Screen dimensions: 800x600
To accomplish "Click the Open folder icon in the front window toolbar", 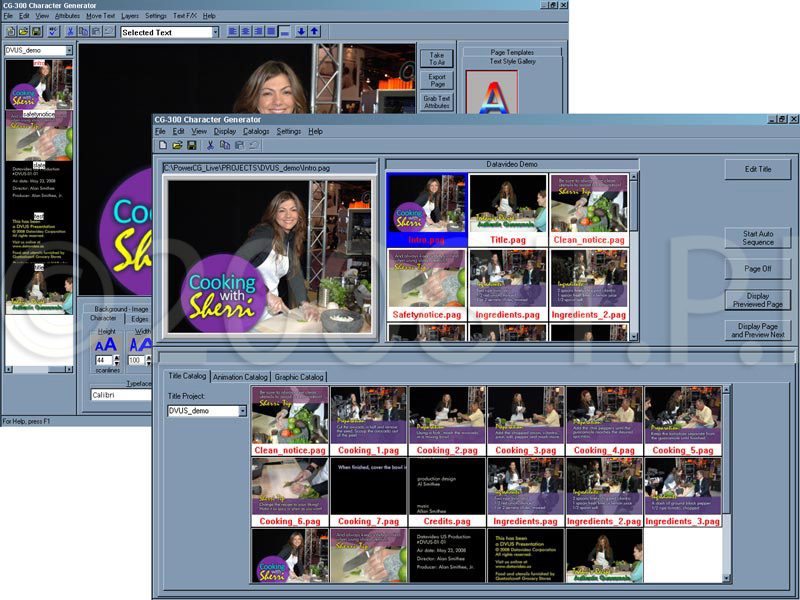I will (x=177, y=145).
